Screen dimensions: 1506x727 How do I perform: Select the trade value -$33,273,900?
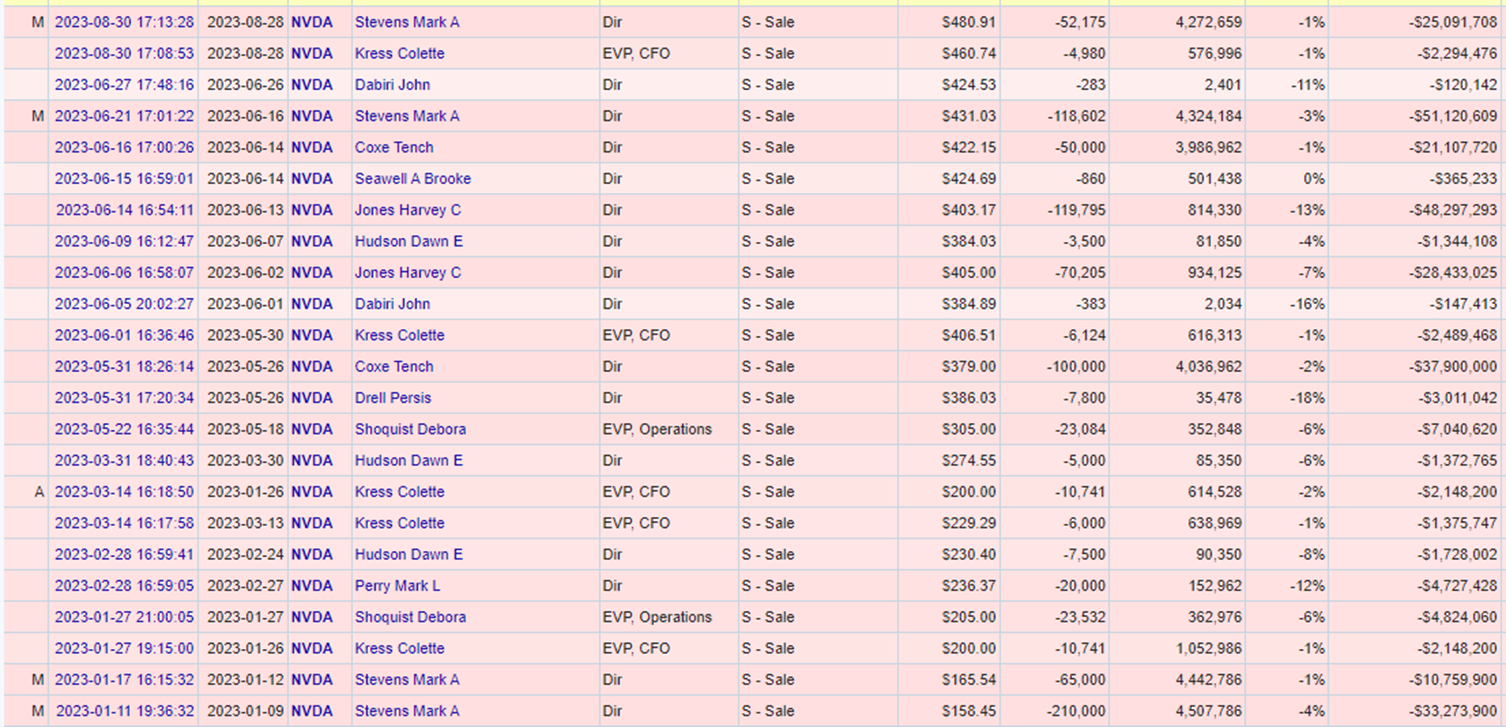click(x=1452, y=711)
